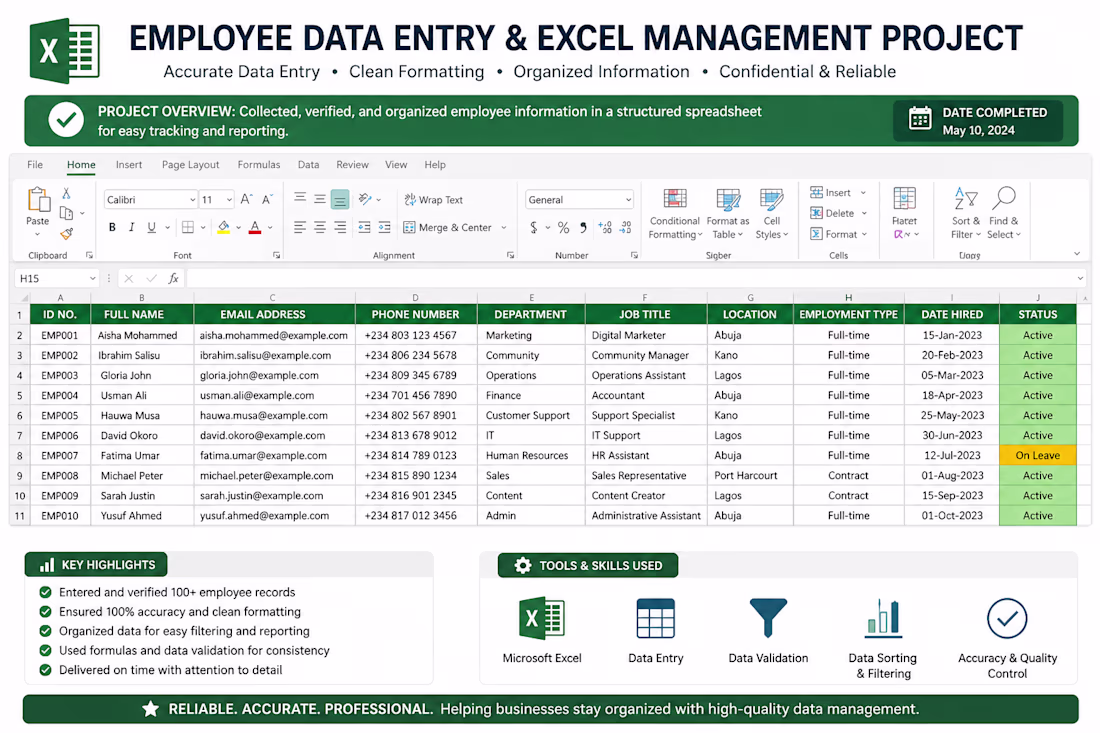
Task: Open the File tab
Action: tap(35, 165)
